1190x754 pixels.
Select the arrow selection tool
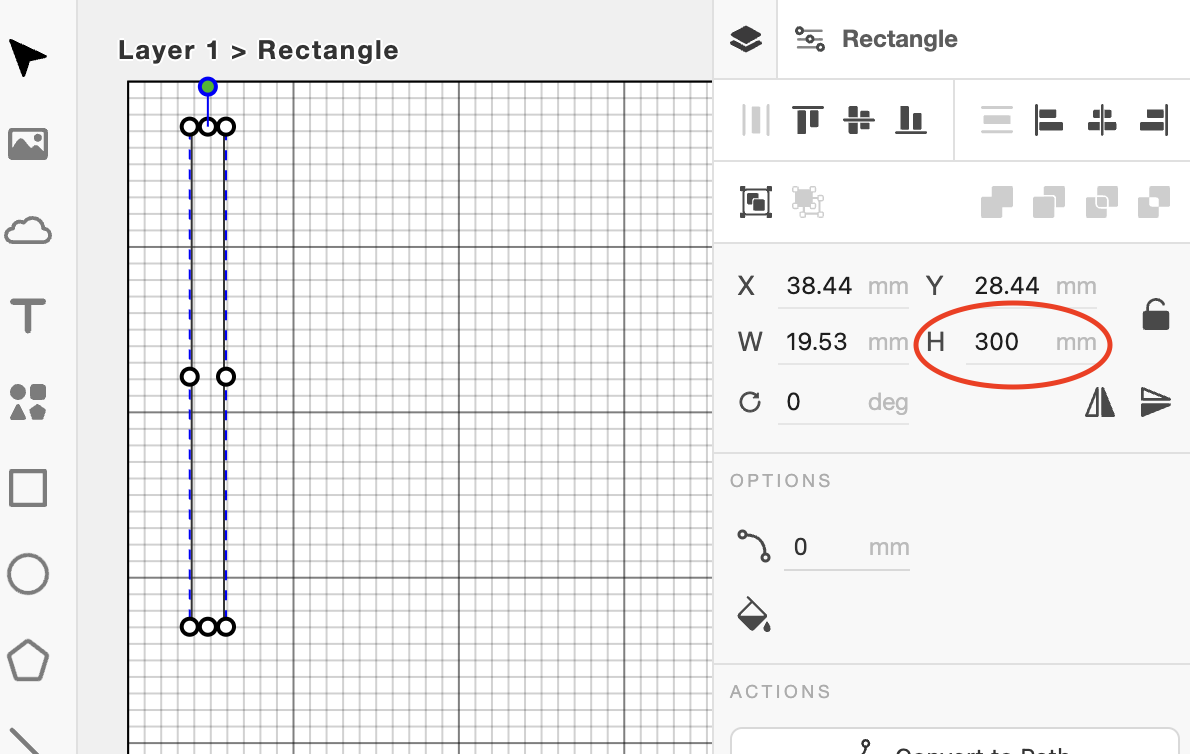[28, 58]
